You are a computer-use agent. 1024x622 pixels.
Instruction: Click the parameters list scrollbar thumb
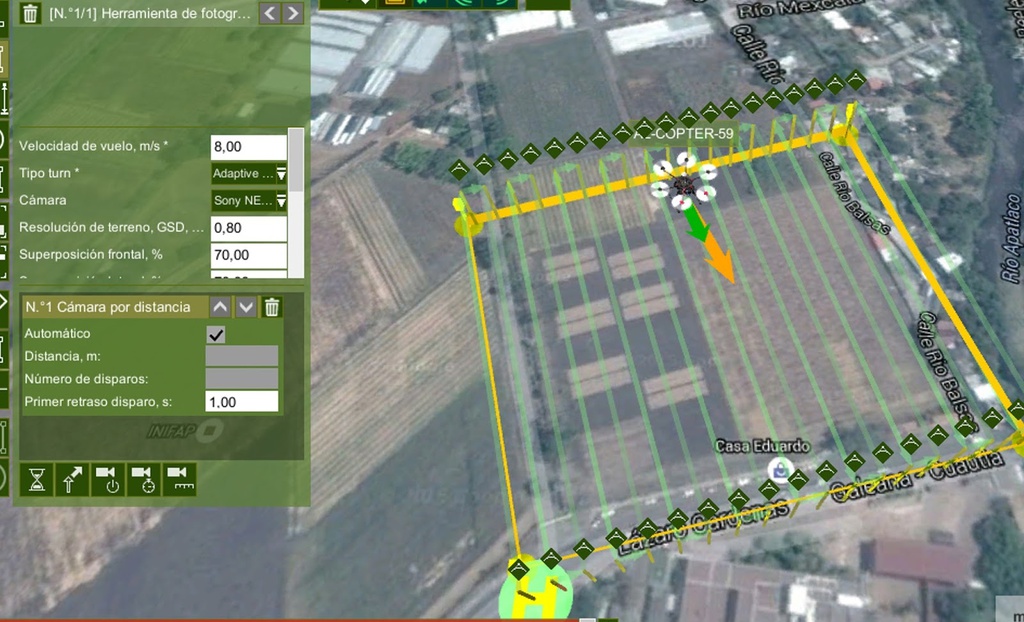coord(296,159)
